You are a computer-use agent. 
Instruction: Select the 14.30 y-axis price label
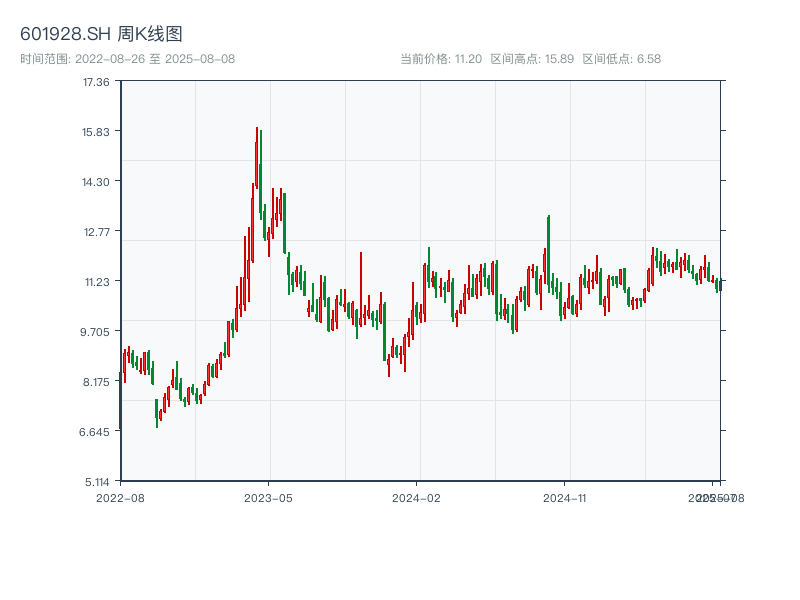(96, 182)
